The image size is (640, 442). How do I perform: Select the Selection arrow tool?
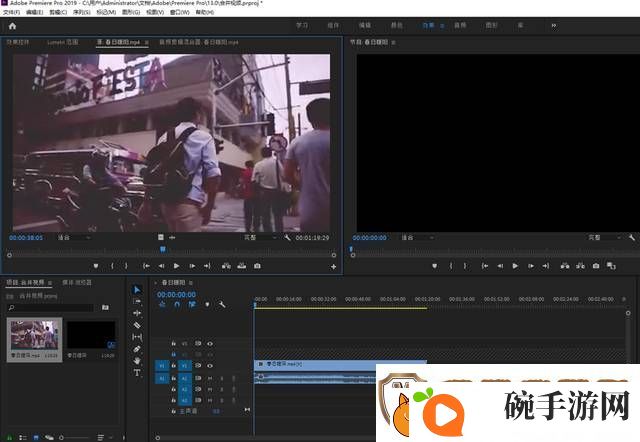pyautogui.click(x=137, y=289)
